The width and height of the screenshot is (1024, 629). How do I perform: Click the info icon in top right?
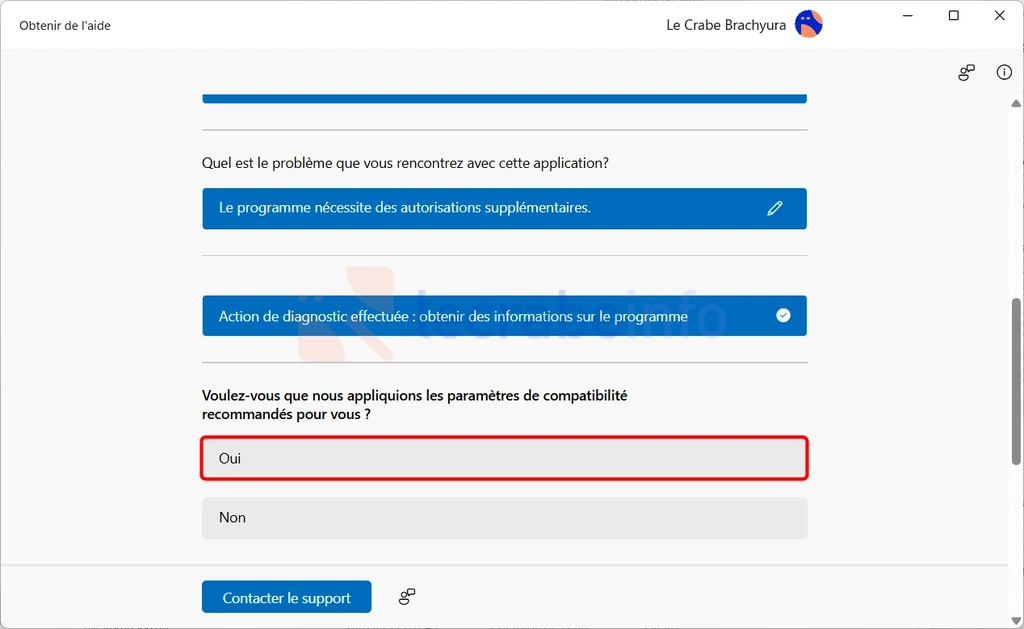pos(1004,73)
